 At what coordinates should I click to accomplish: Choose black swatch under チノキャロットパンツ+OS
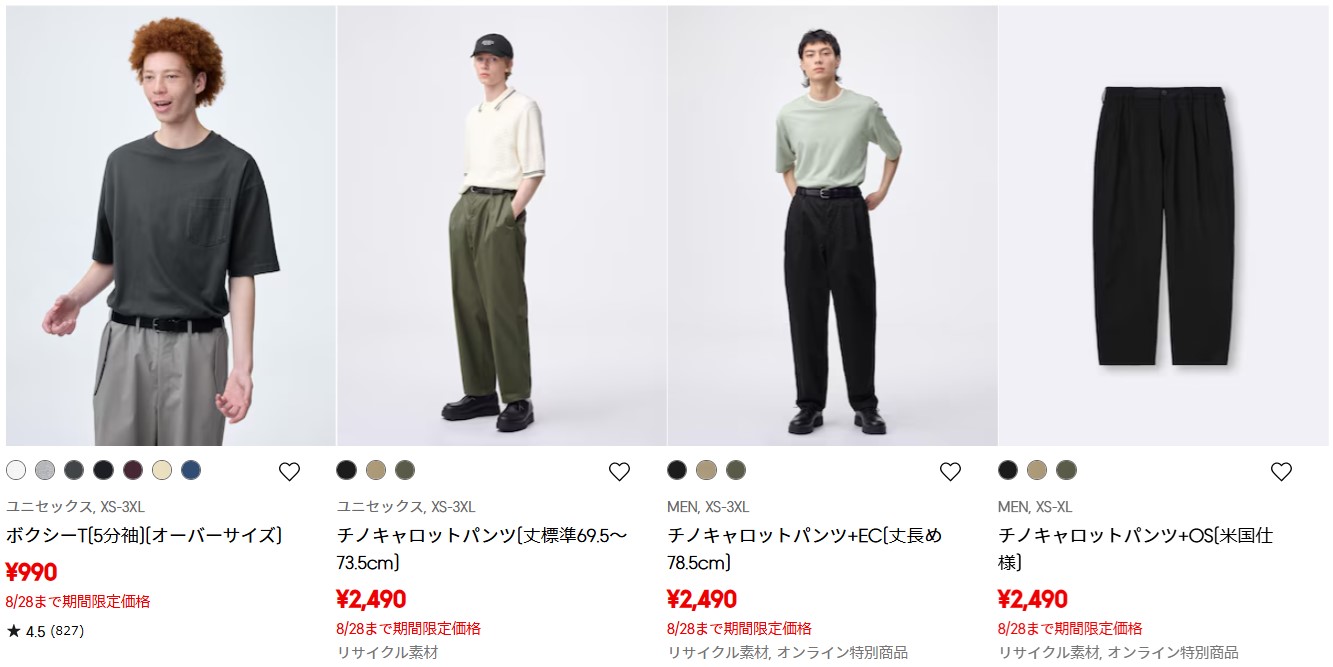click(x=1008, y=470)
